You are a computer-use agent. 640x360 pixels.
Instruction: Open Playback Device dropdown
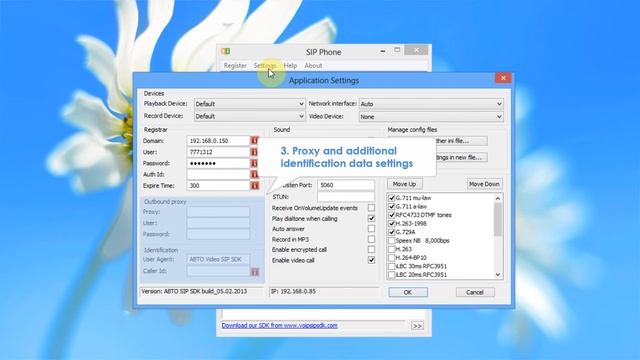click(249, 104)
